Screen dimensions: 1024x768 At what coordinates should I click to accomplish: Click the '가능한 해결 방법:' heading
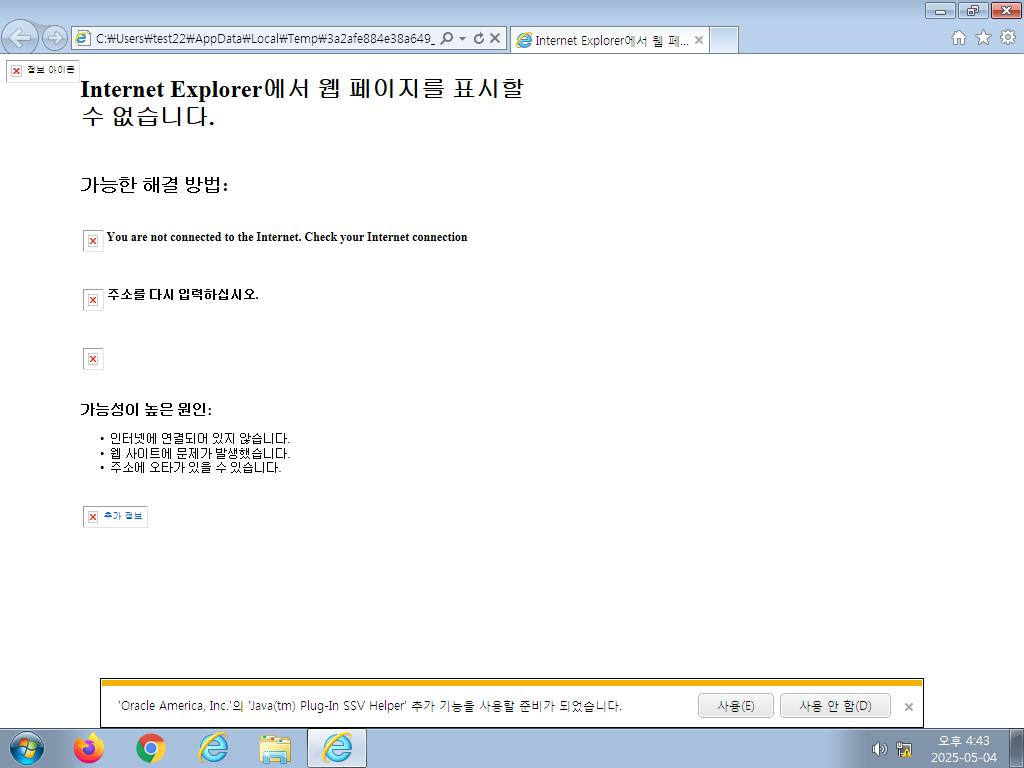[x=154, y=185]
